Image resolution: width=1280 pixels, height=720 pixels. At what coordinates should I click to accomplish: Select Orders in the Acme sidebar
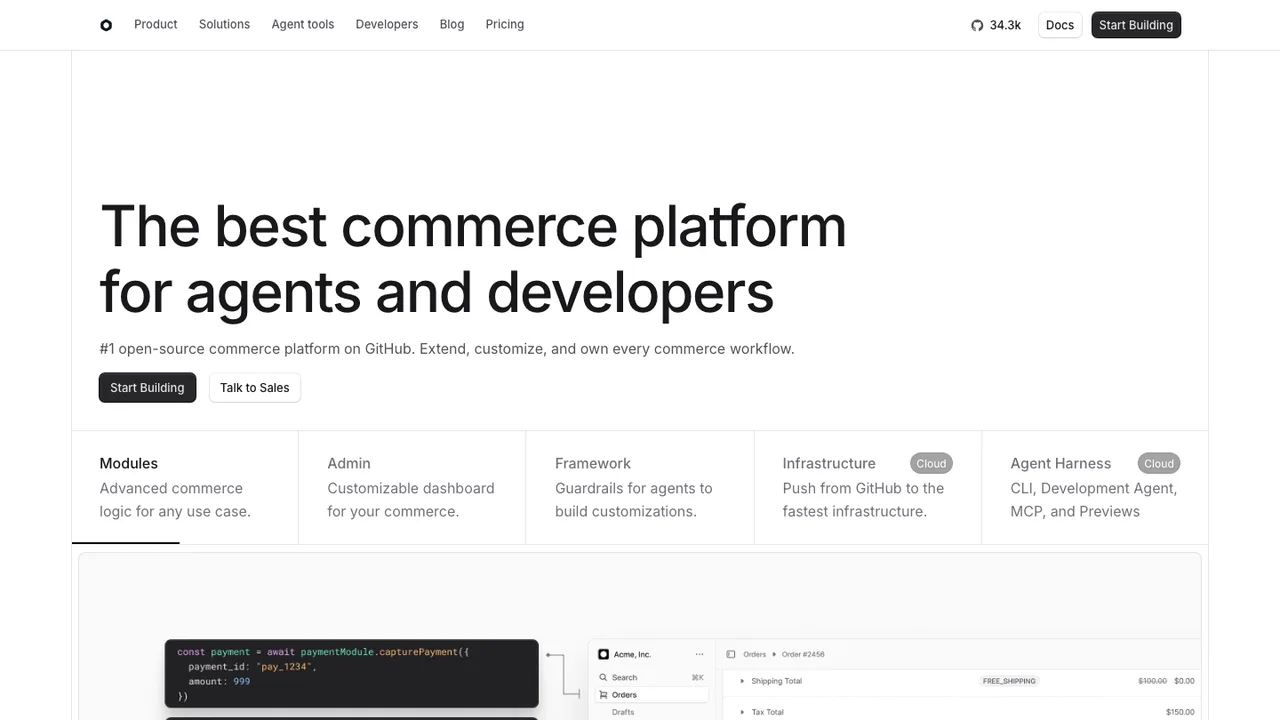click(x=652, y=694)
